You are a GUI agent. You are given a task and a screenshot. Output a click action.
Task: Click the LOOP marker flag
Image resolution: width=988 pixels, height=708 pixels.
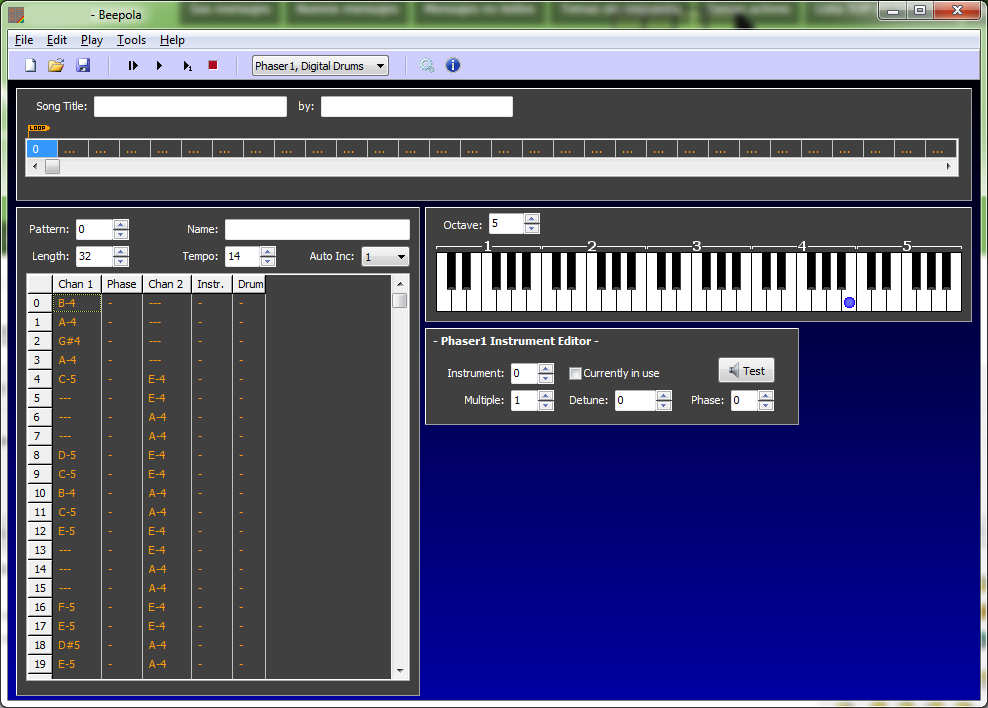click(38, 128)
